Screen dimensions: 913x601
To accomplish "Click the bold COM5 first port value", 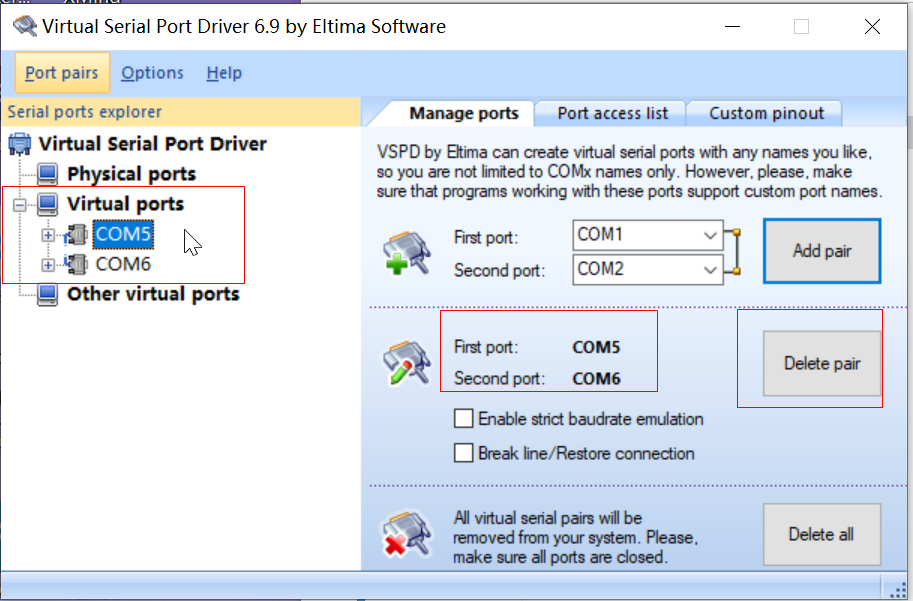I will 596,347.
